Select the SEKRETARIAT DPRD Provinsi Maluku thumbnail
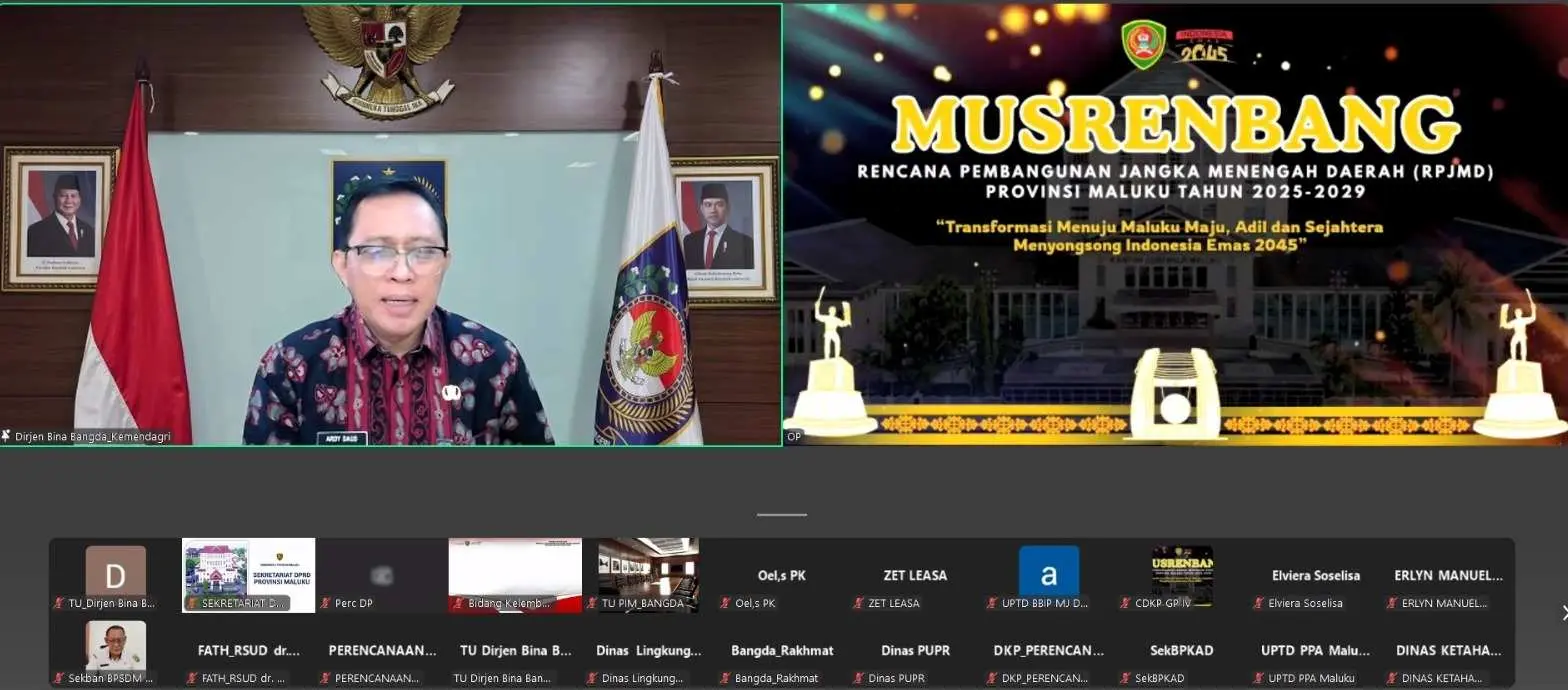 [248, 568]
